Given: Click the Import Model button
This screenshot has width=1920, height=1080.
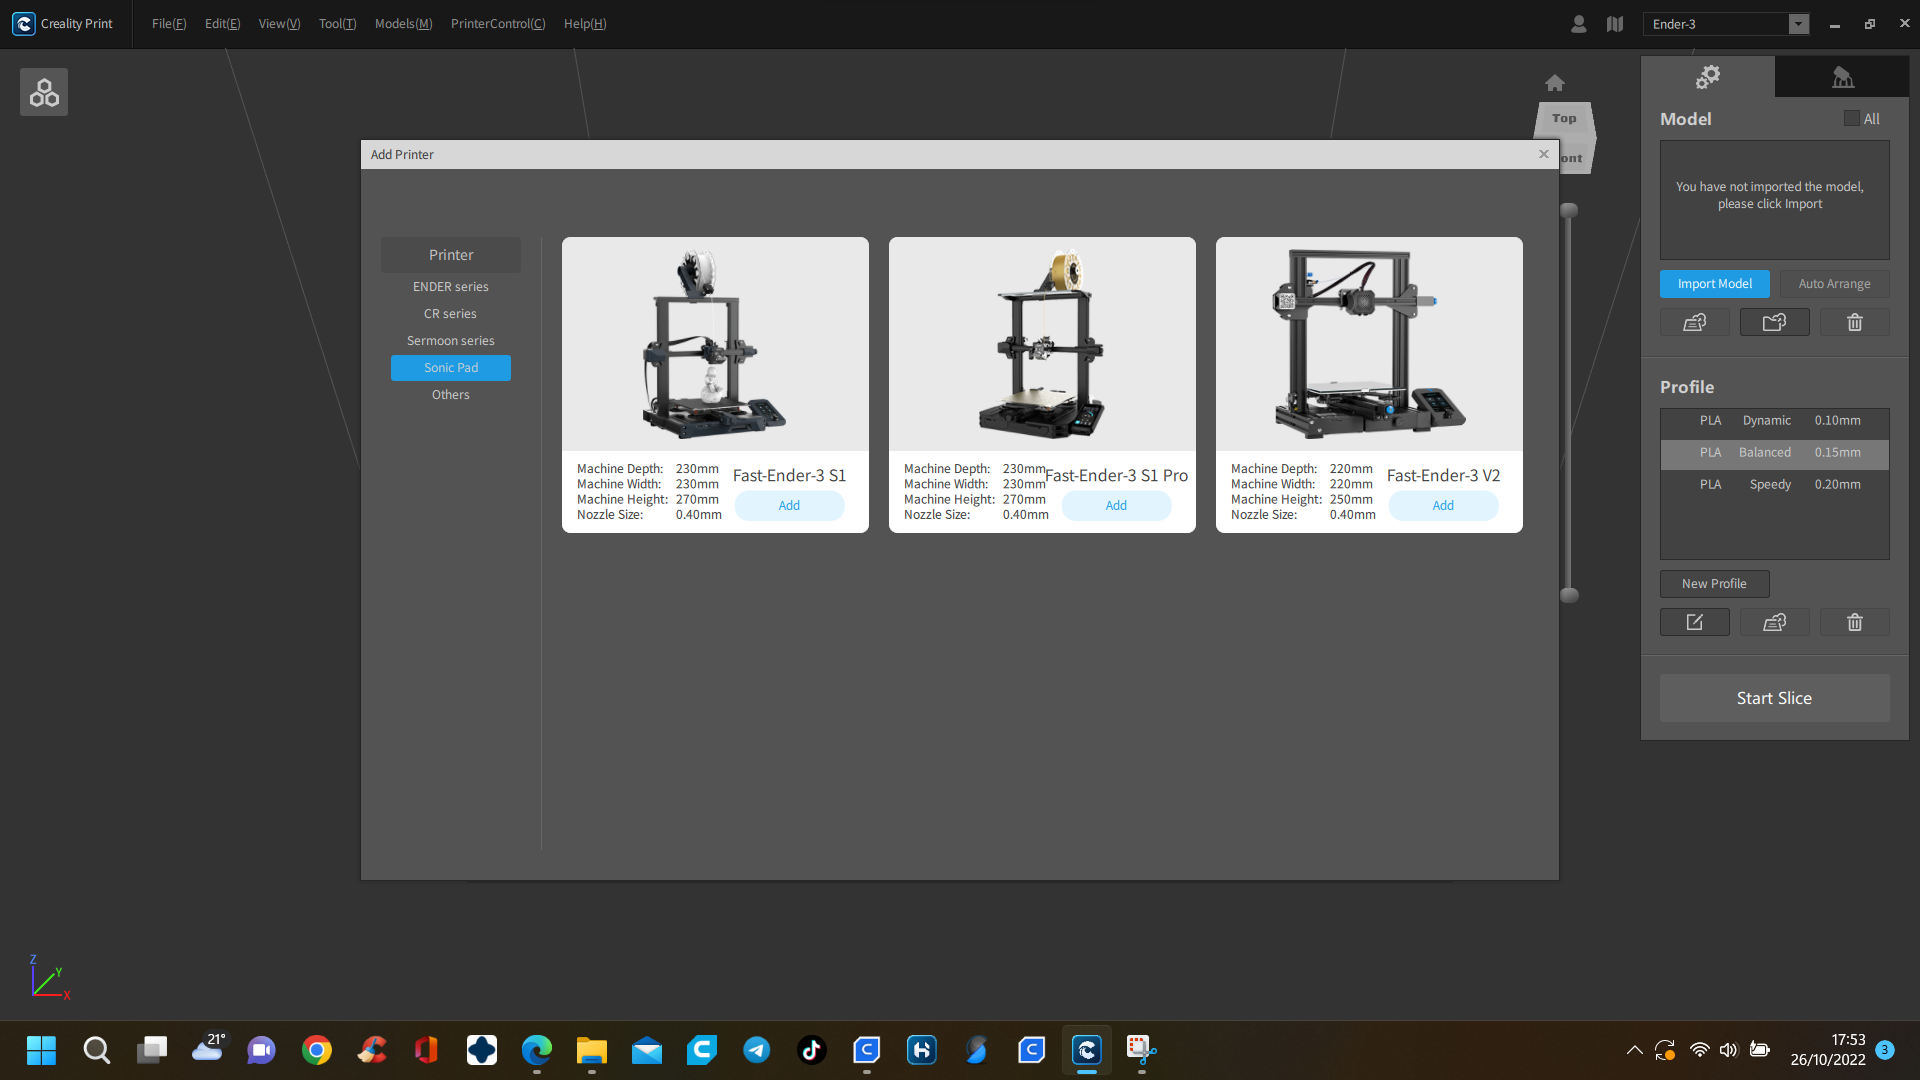Looking at the screenshot, I should tap(1714, 284).
